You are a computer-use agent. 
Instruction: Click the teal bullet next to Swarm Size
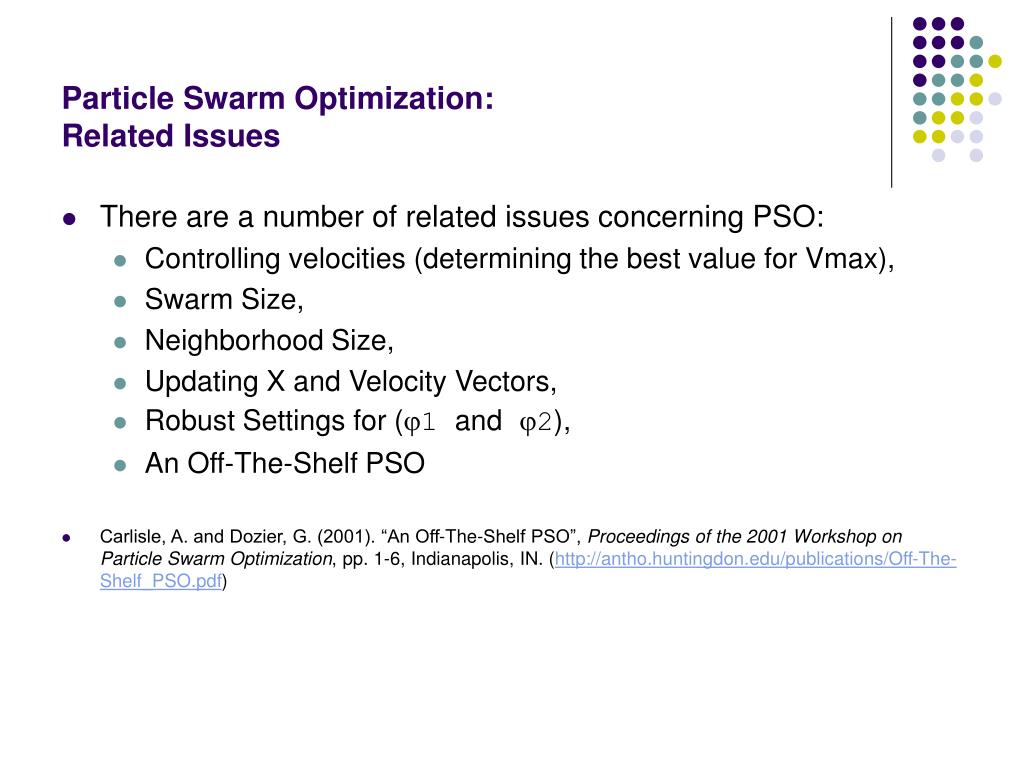click(120, 301)
